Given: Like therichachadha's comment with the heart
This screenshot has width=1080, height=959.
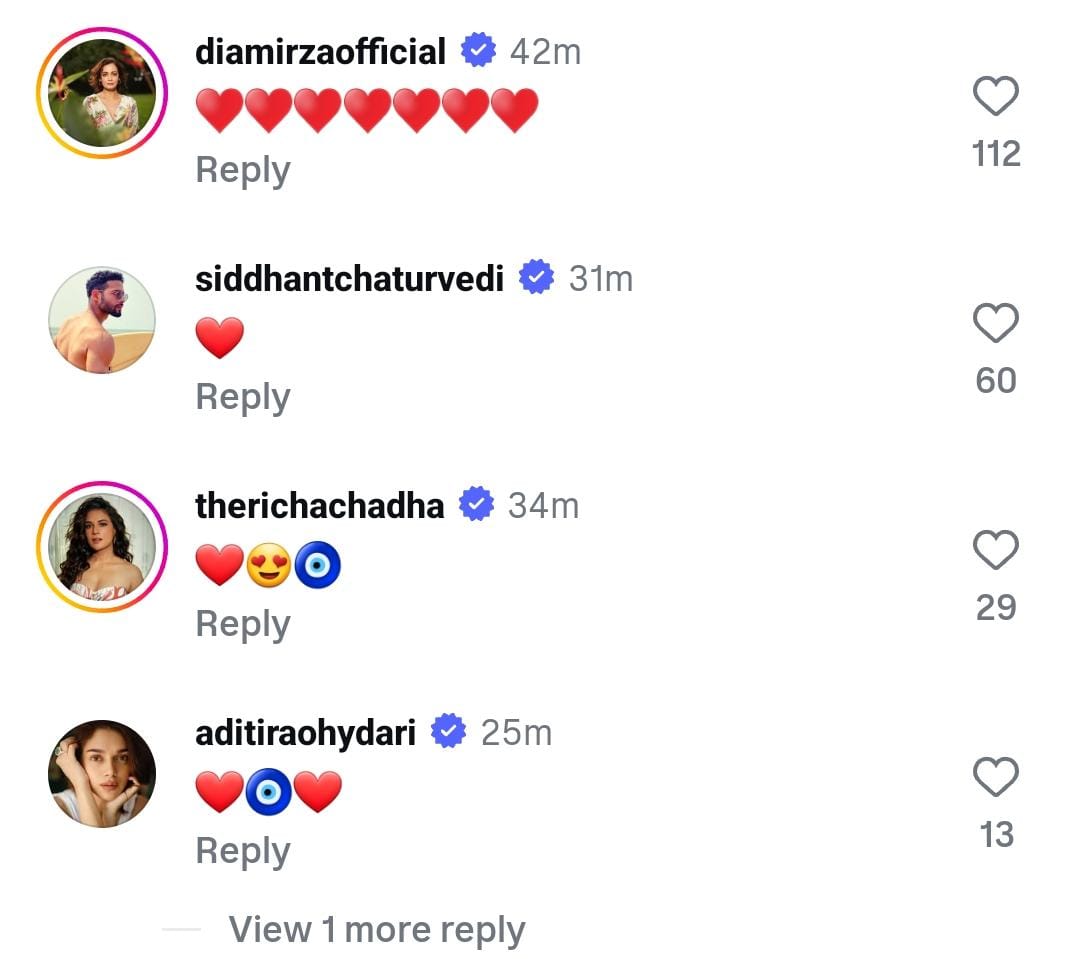Looking at the screenshot, I should (x=995, y=551).
